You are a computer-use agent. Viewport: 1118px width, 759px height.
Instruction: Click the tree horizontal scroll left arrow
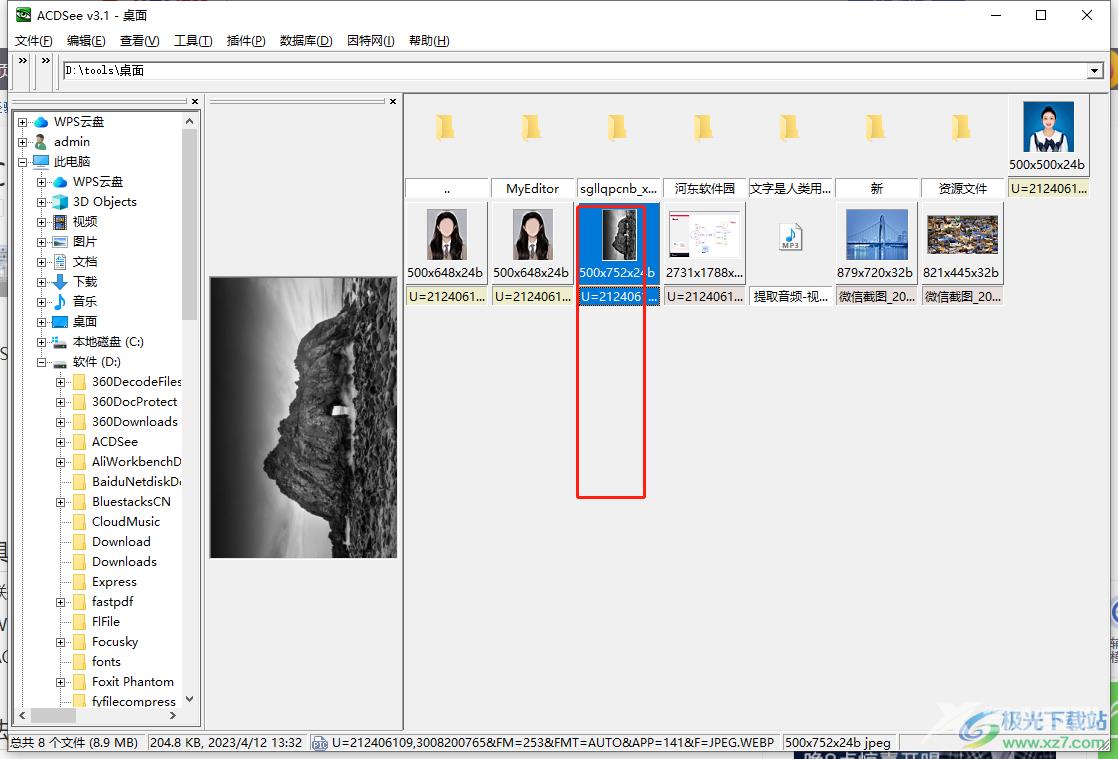(x=22, y=715)
